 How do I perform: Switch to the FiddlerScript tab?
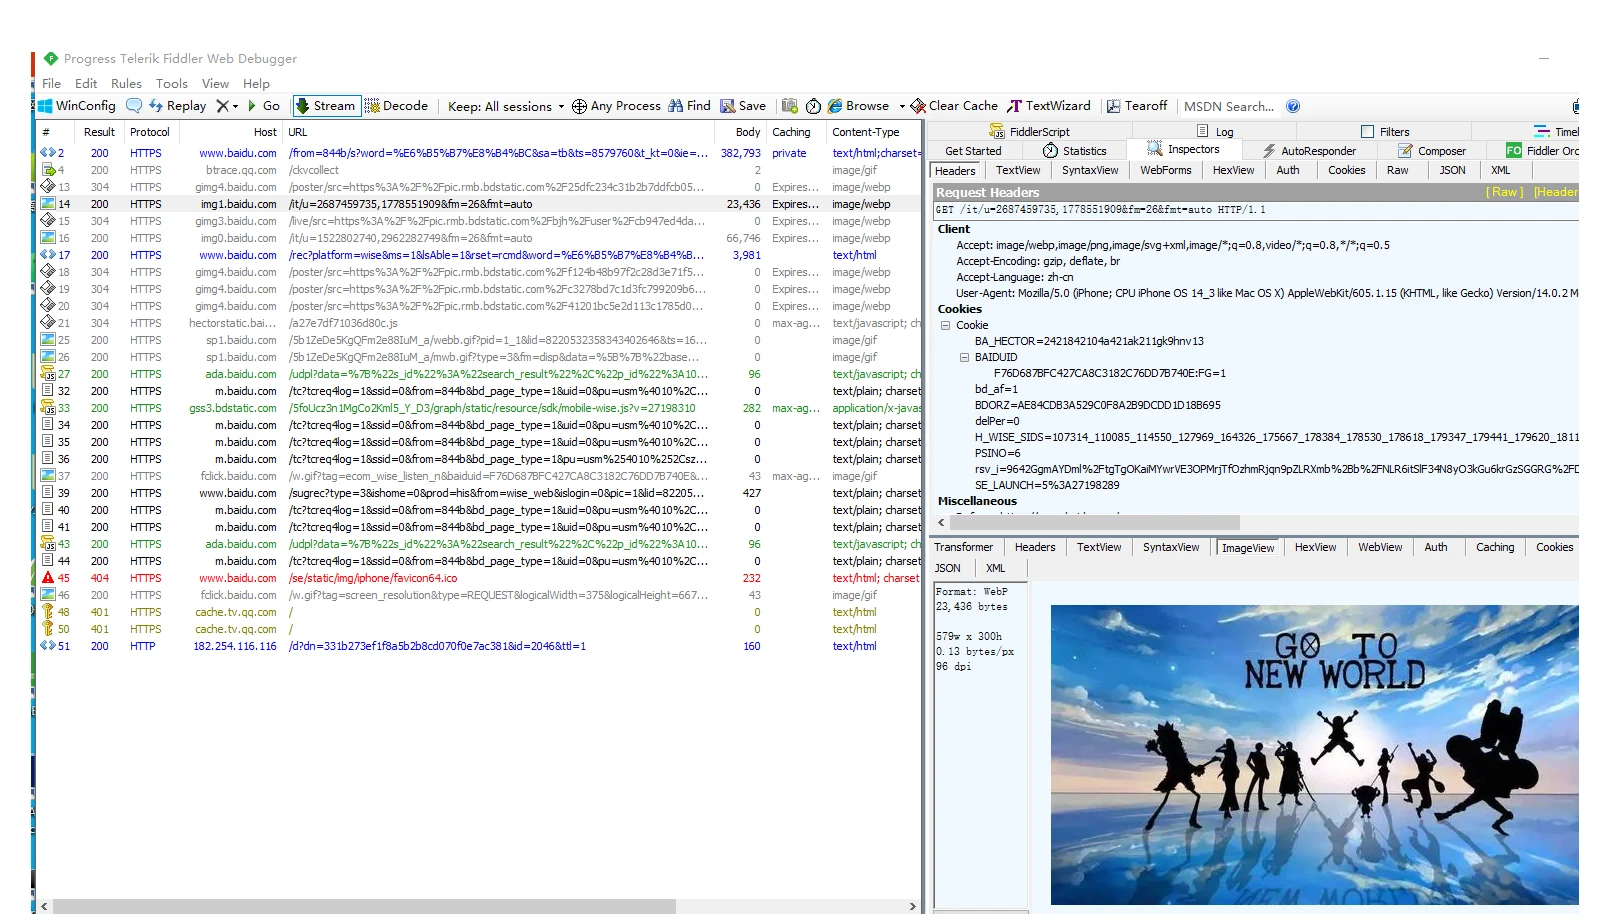point(1029,132)
